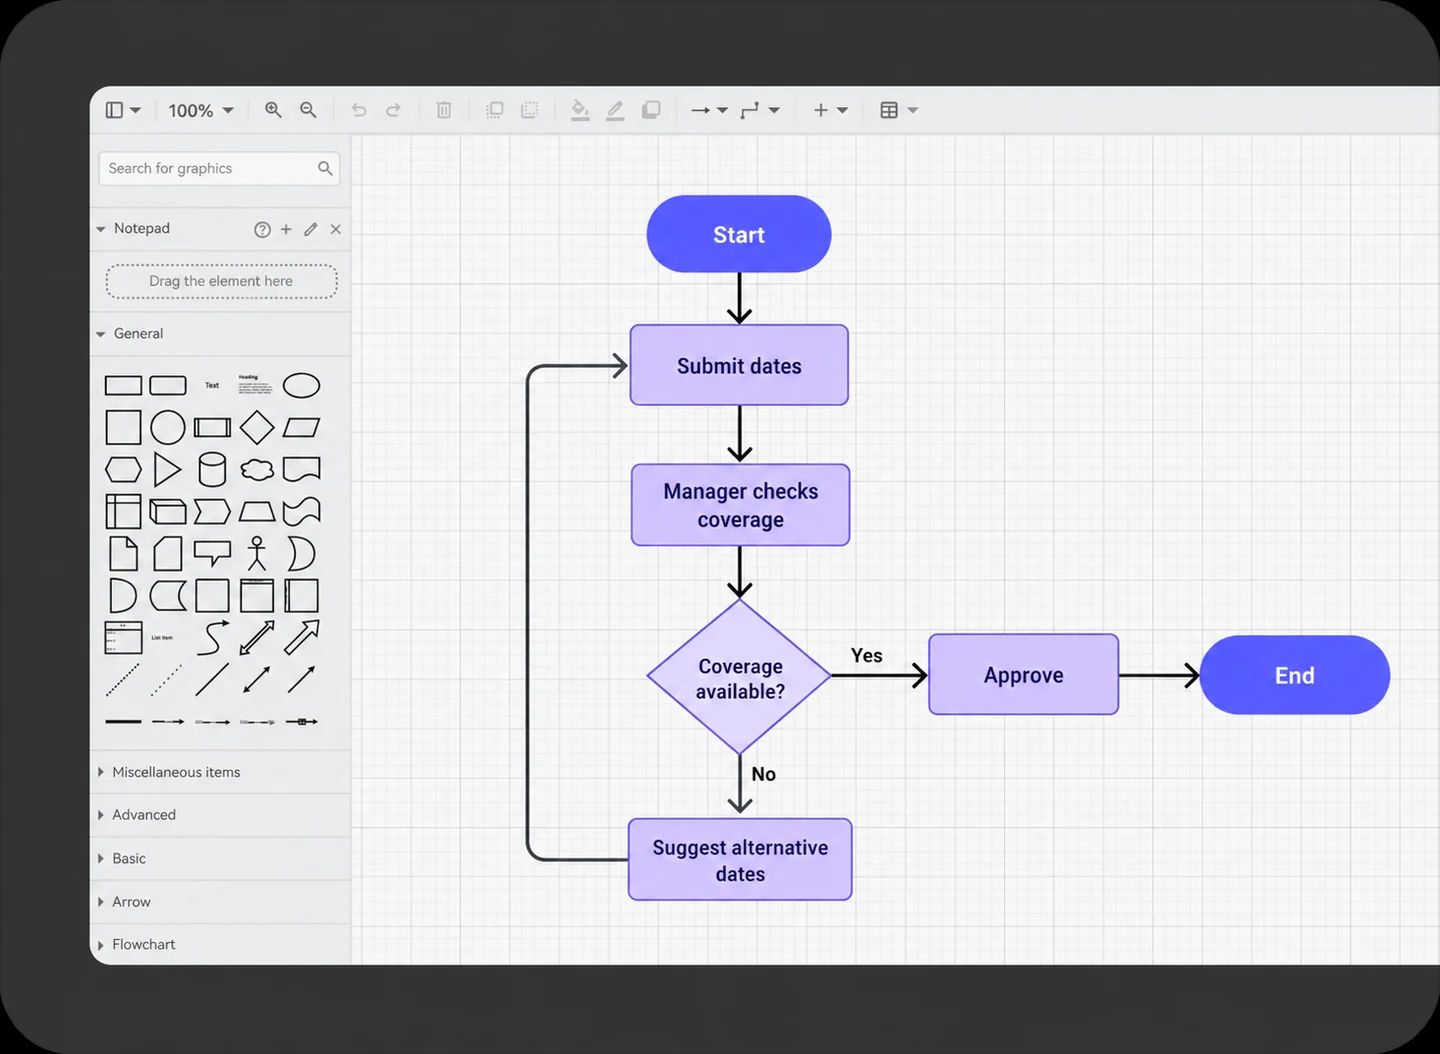Click the fill color bucket icon

pyautogui.click(x=580, y=110)
